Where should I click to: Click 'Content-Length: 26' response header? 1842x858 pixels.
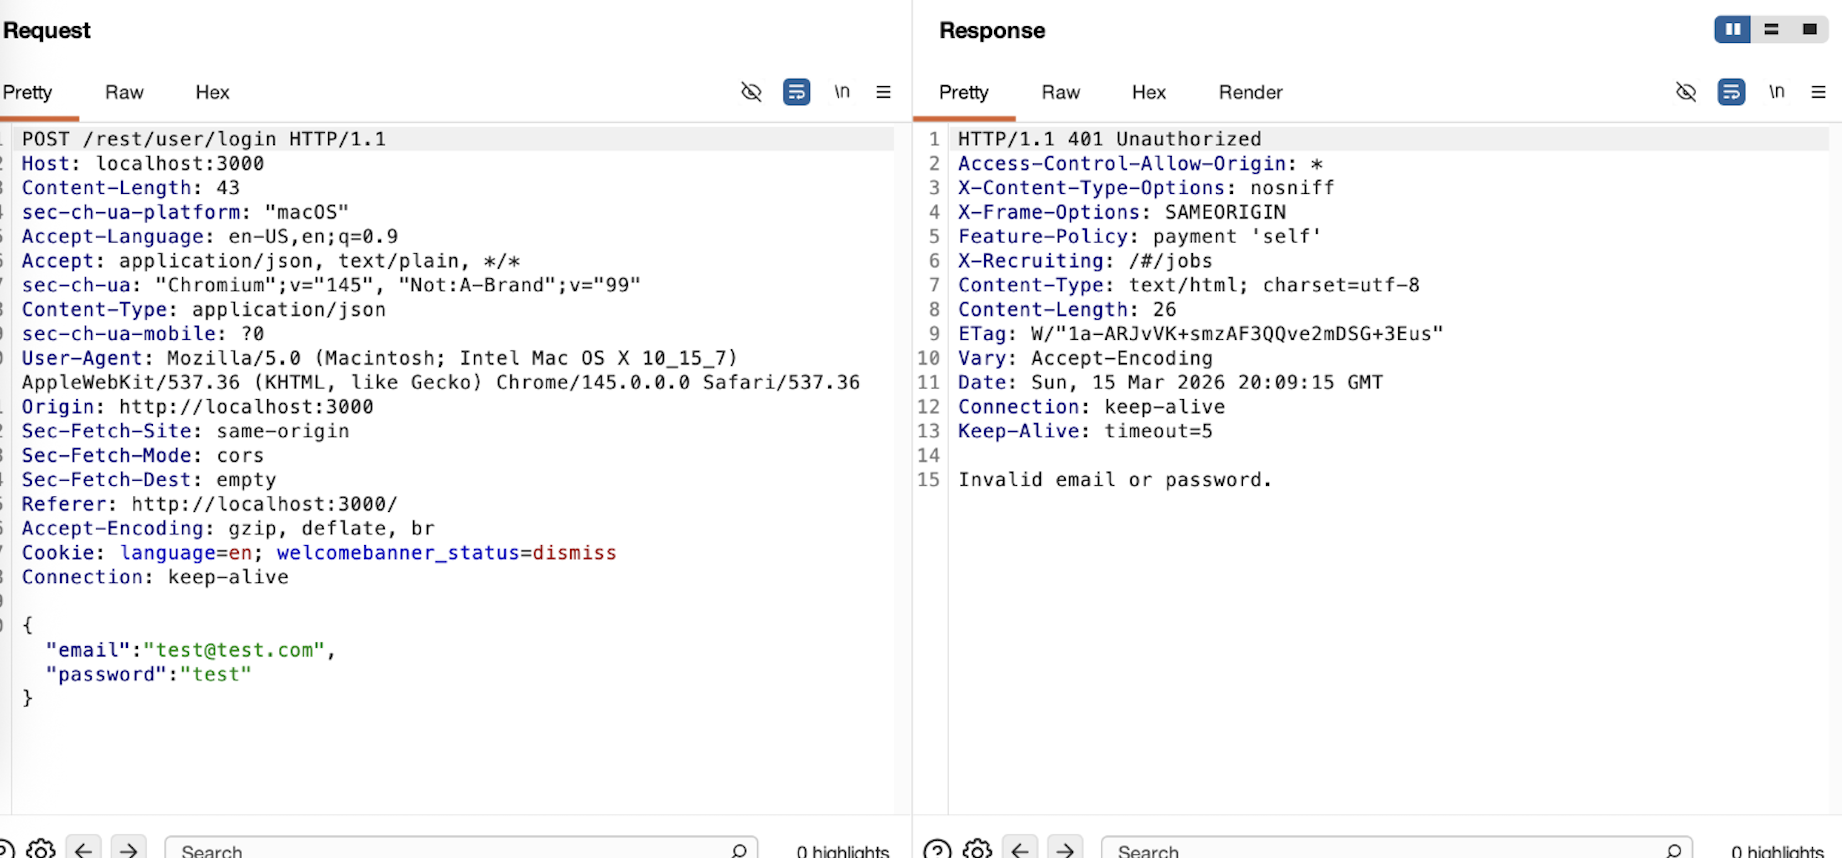pyautogui.click(x=1067, y=309)
